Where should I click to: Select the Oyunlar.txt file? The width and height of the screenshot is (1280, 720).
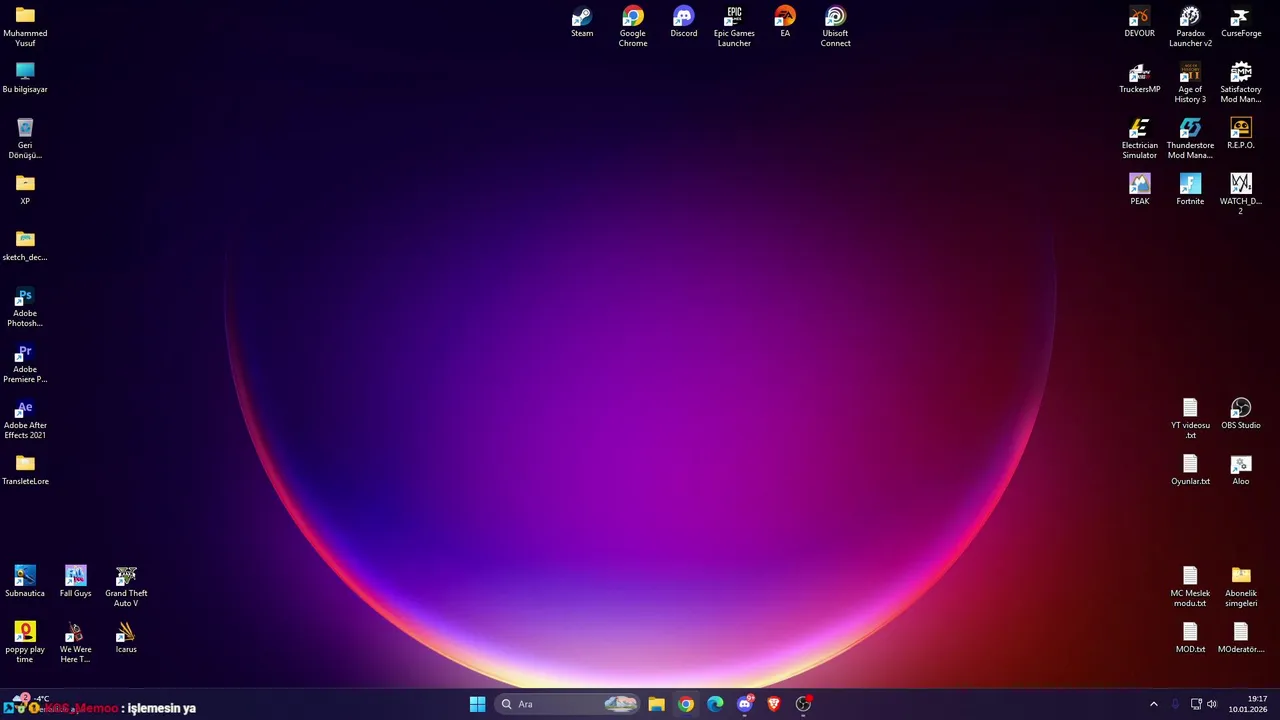1190,470
